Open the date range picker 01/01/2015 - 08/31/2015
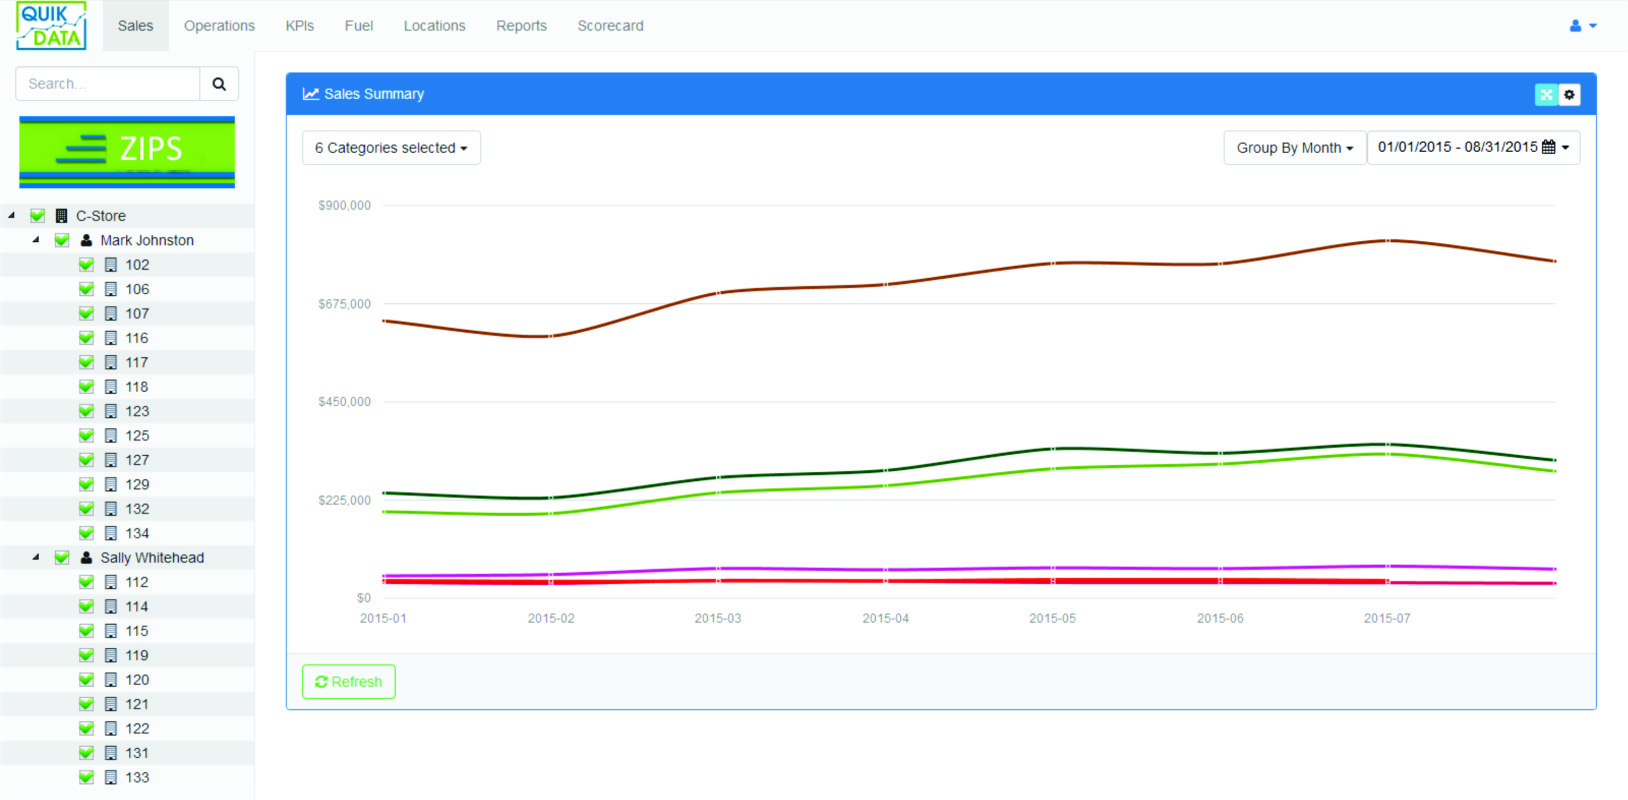 tap(1473, 148)
